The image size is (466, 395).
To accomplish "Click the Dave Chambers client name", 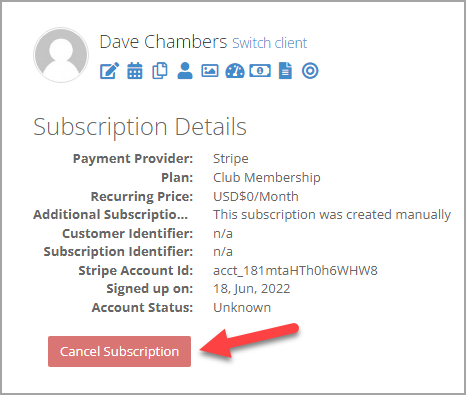I will click(163, 42).
